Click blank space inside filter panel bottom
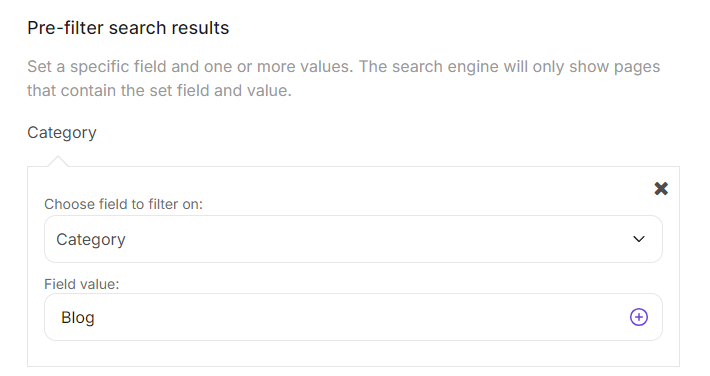 [353, 353]
